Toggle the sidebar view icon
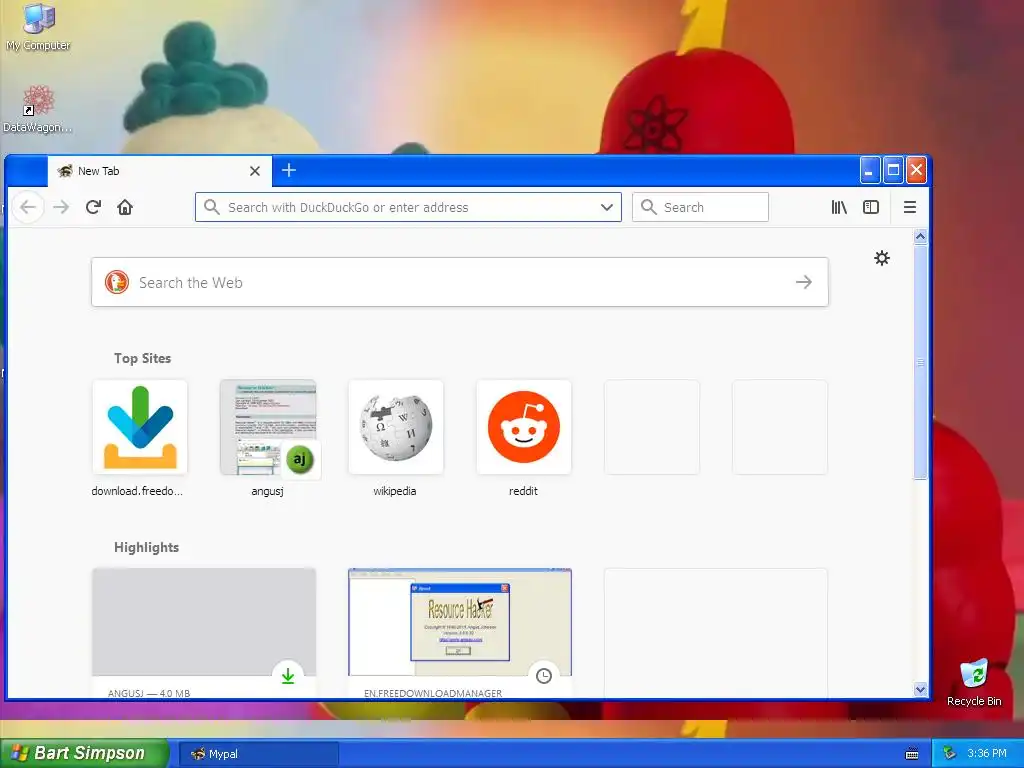Image resolution: width=1024 pixels, height=768 pixels. pos(871,207)
